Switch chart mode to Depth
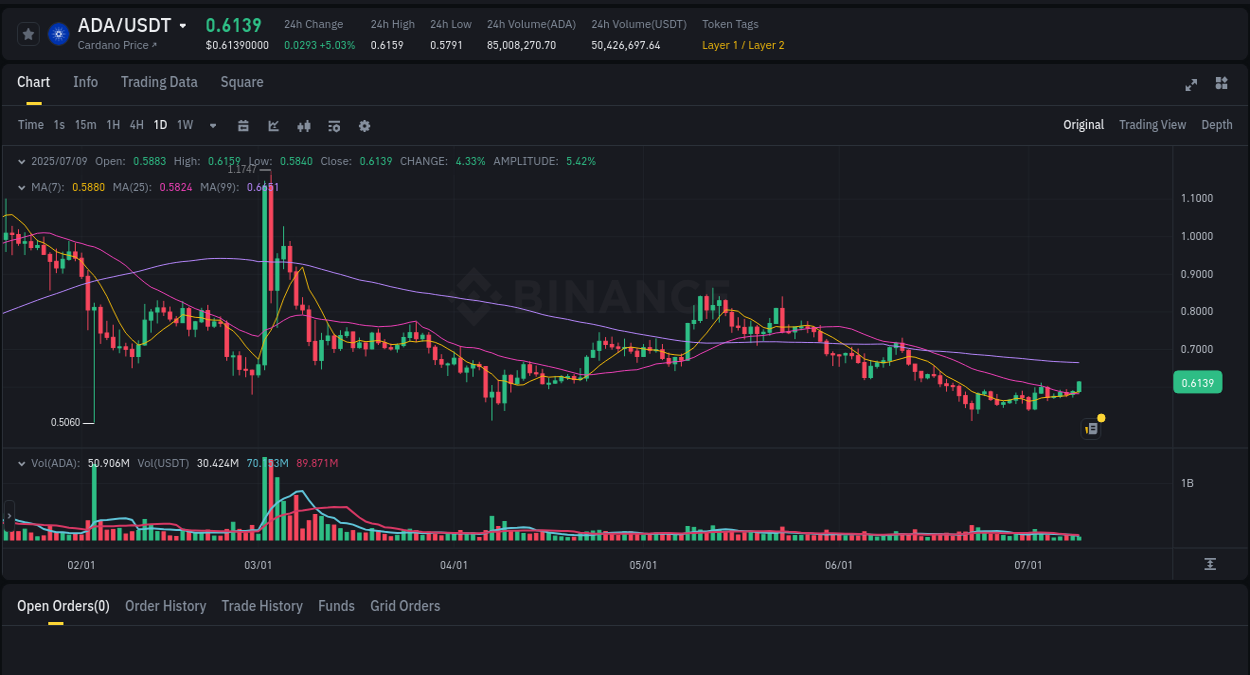Viewport: 1250px width, 675px height. 1216,125
